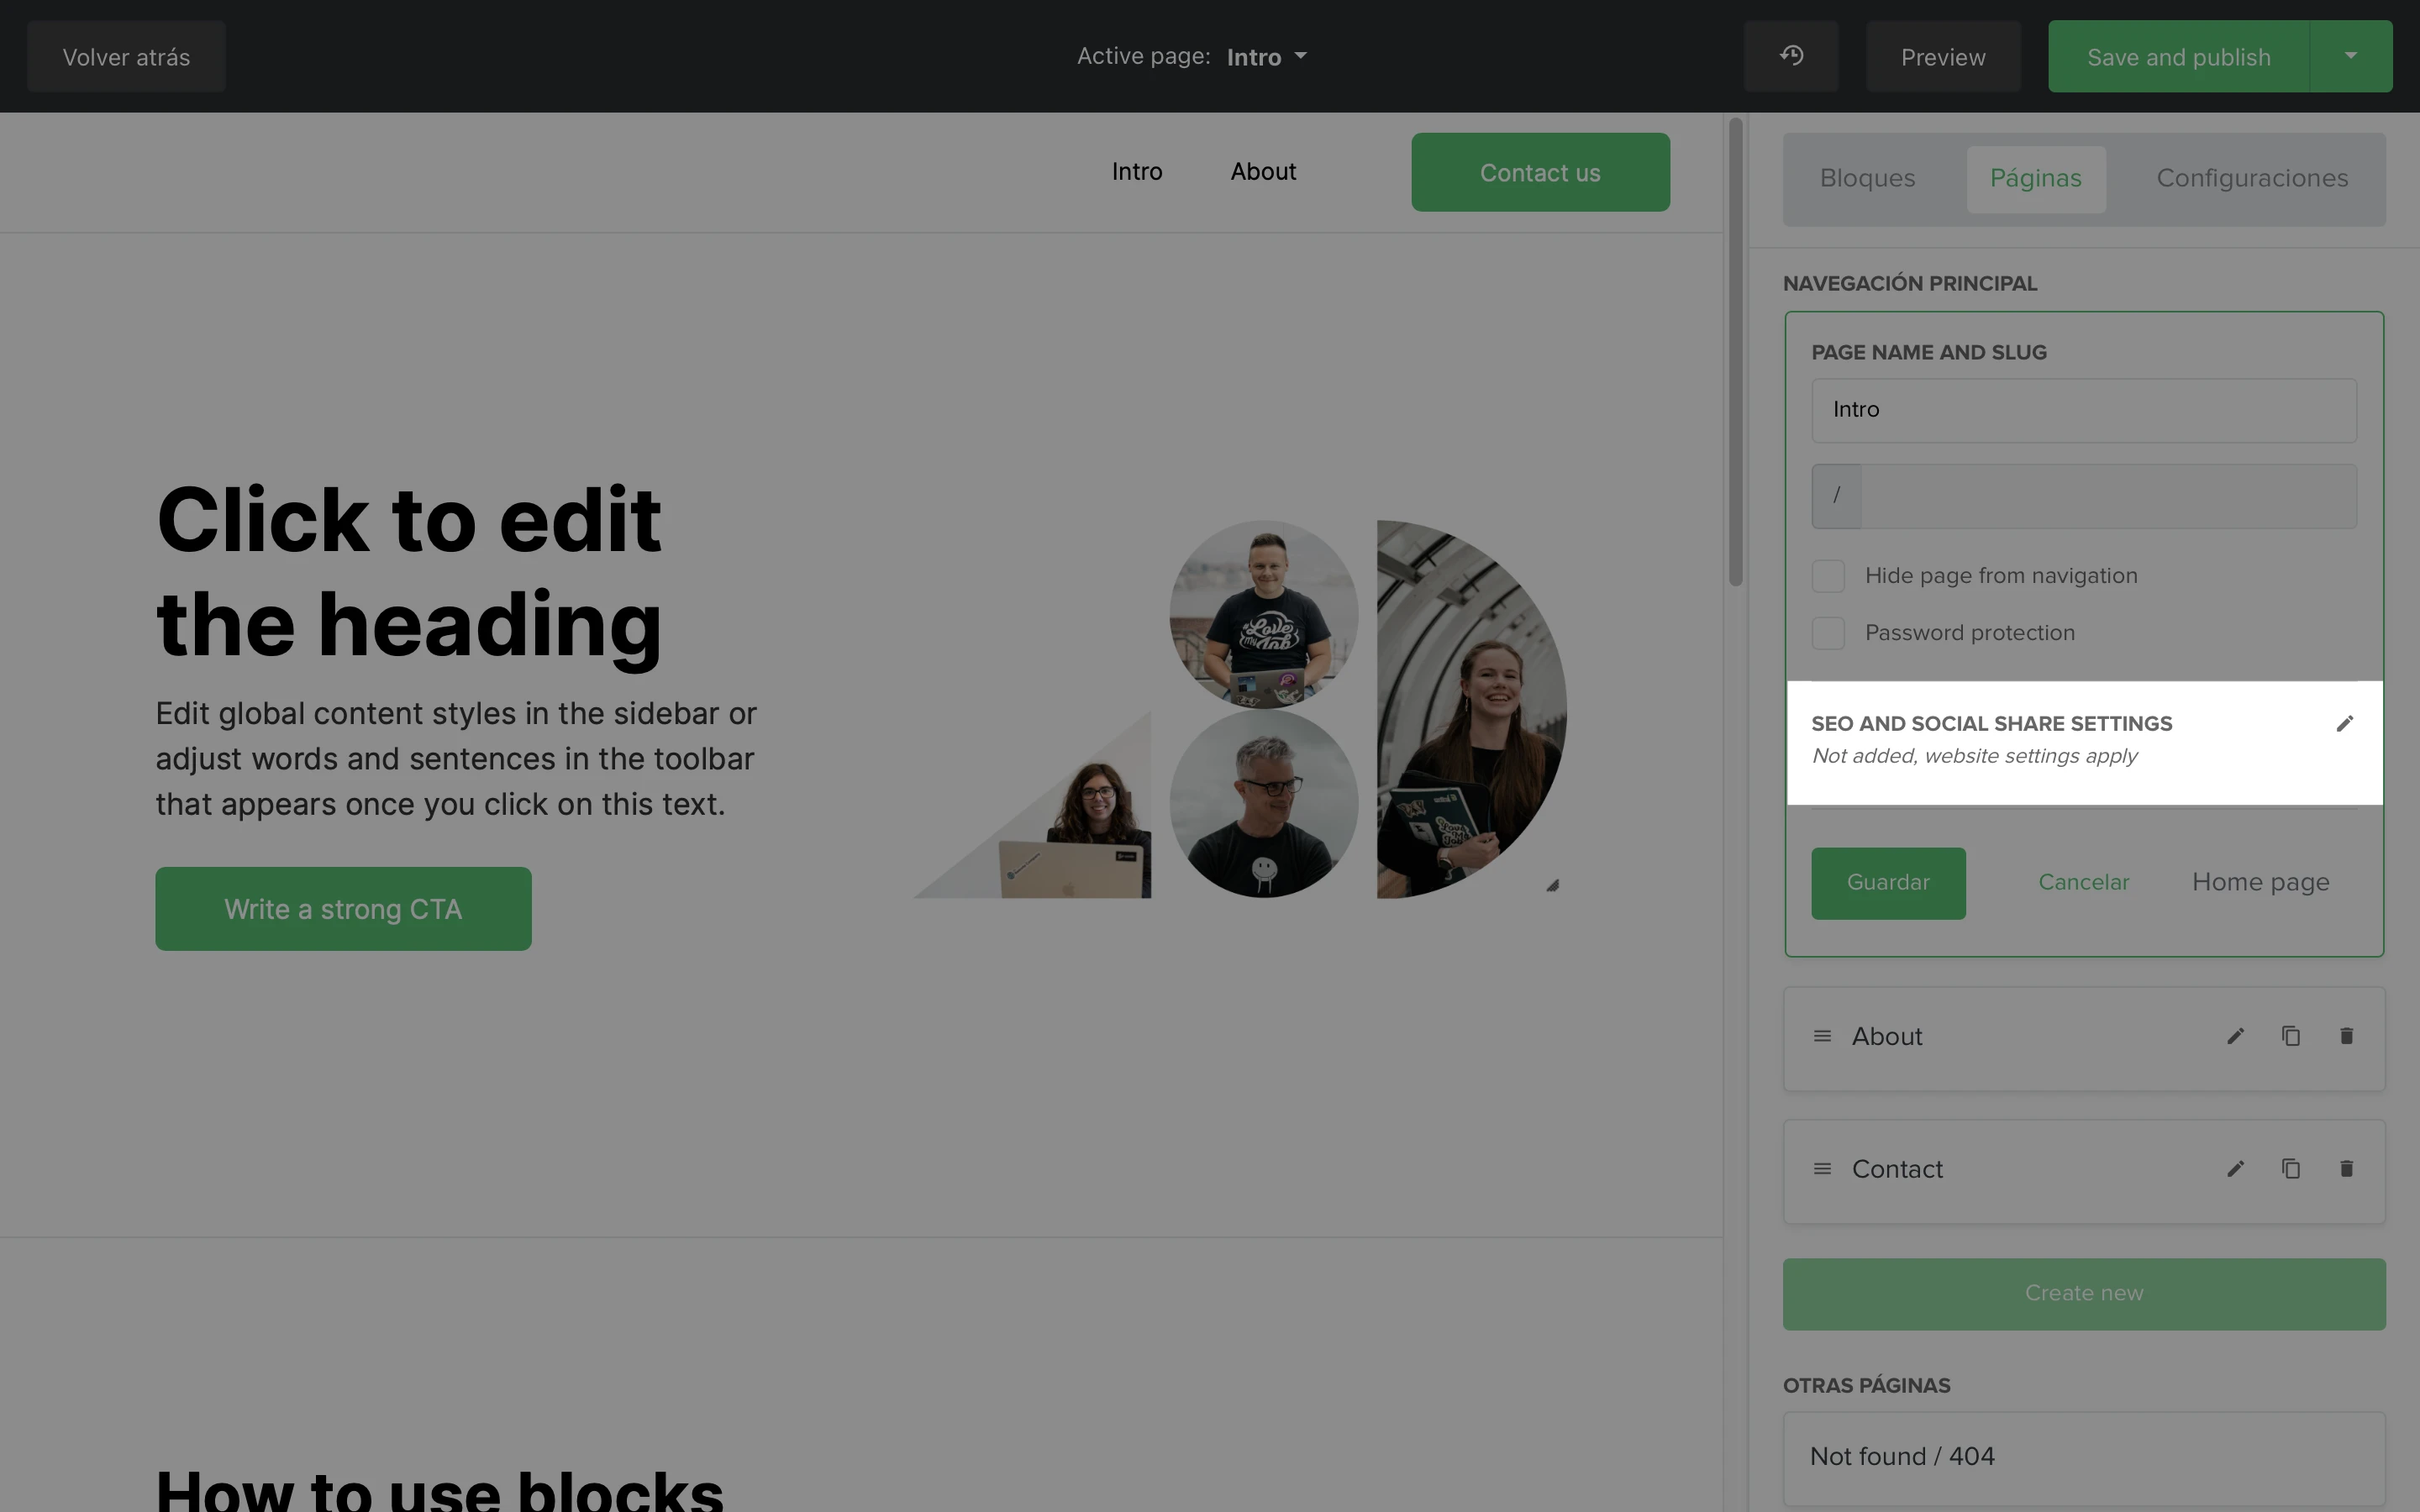Toggle the Password protection checkbox
The width and height of the screenshot is (2420, 1512).
(1828, 633)
